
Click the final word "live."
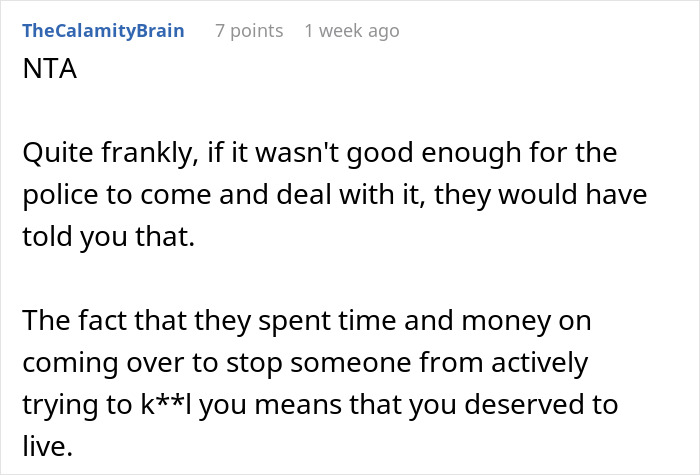pyautogui.click(x=44, y=446)
